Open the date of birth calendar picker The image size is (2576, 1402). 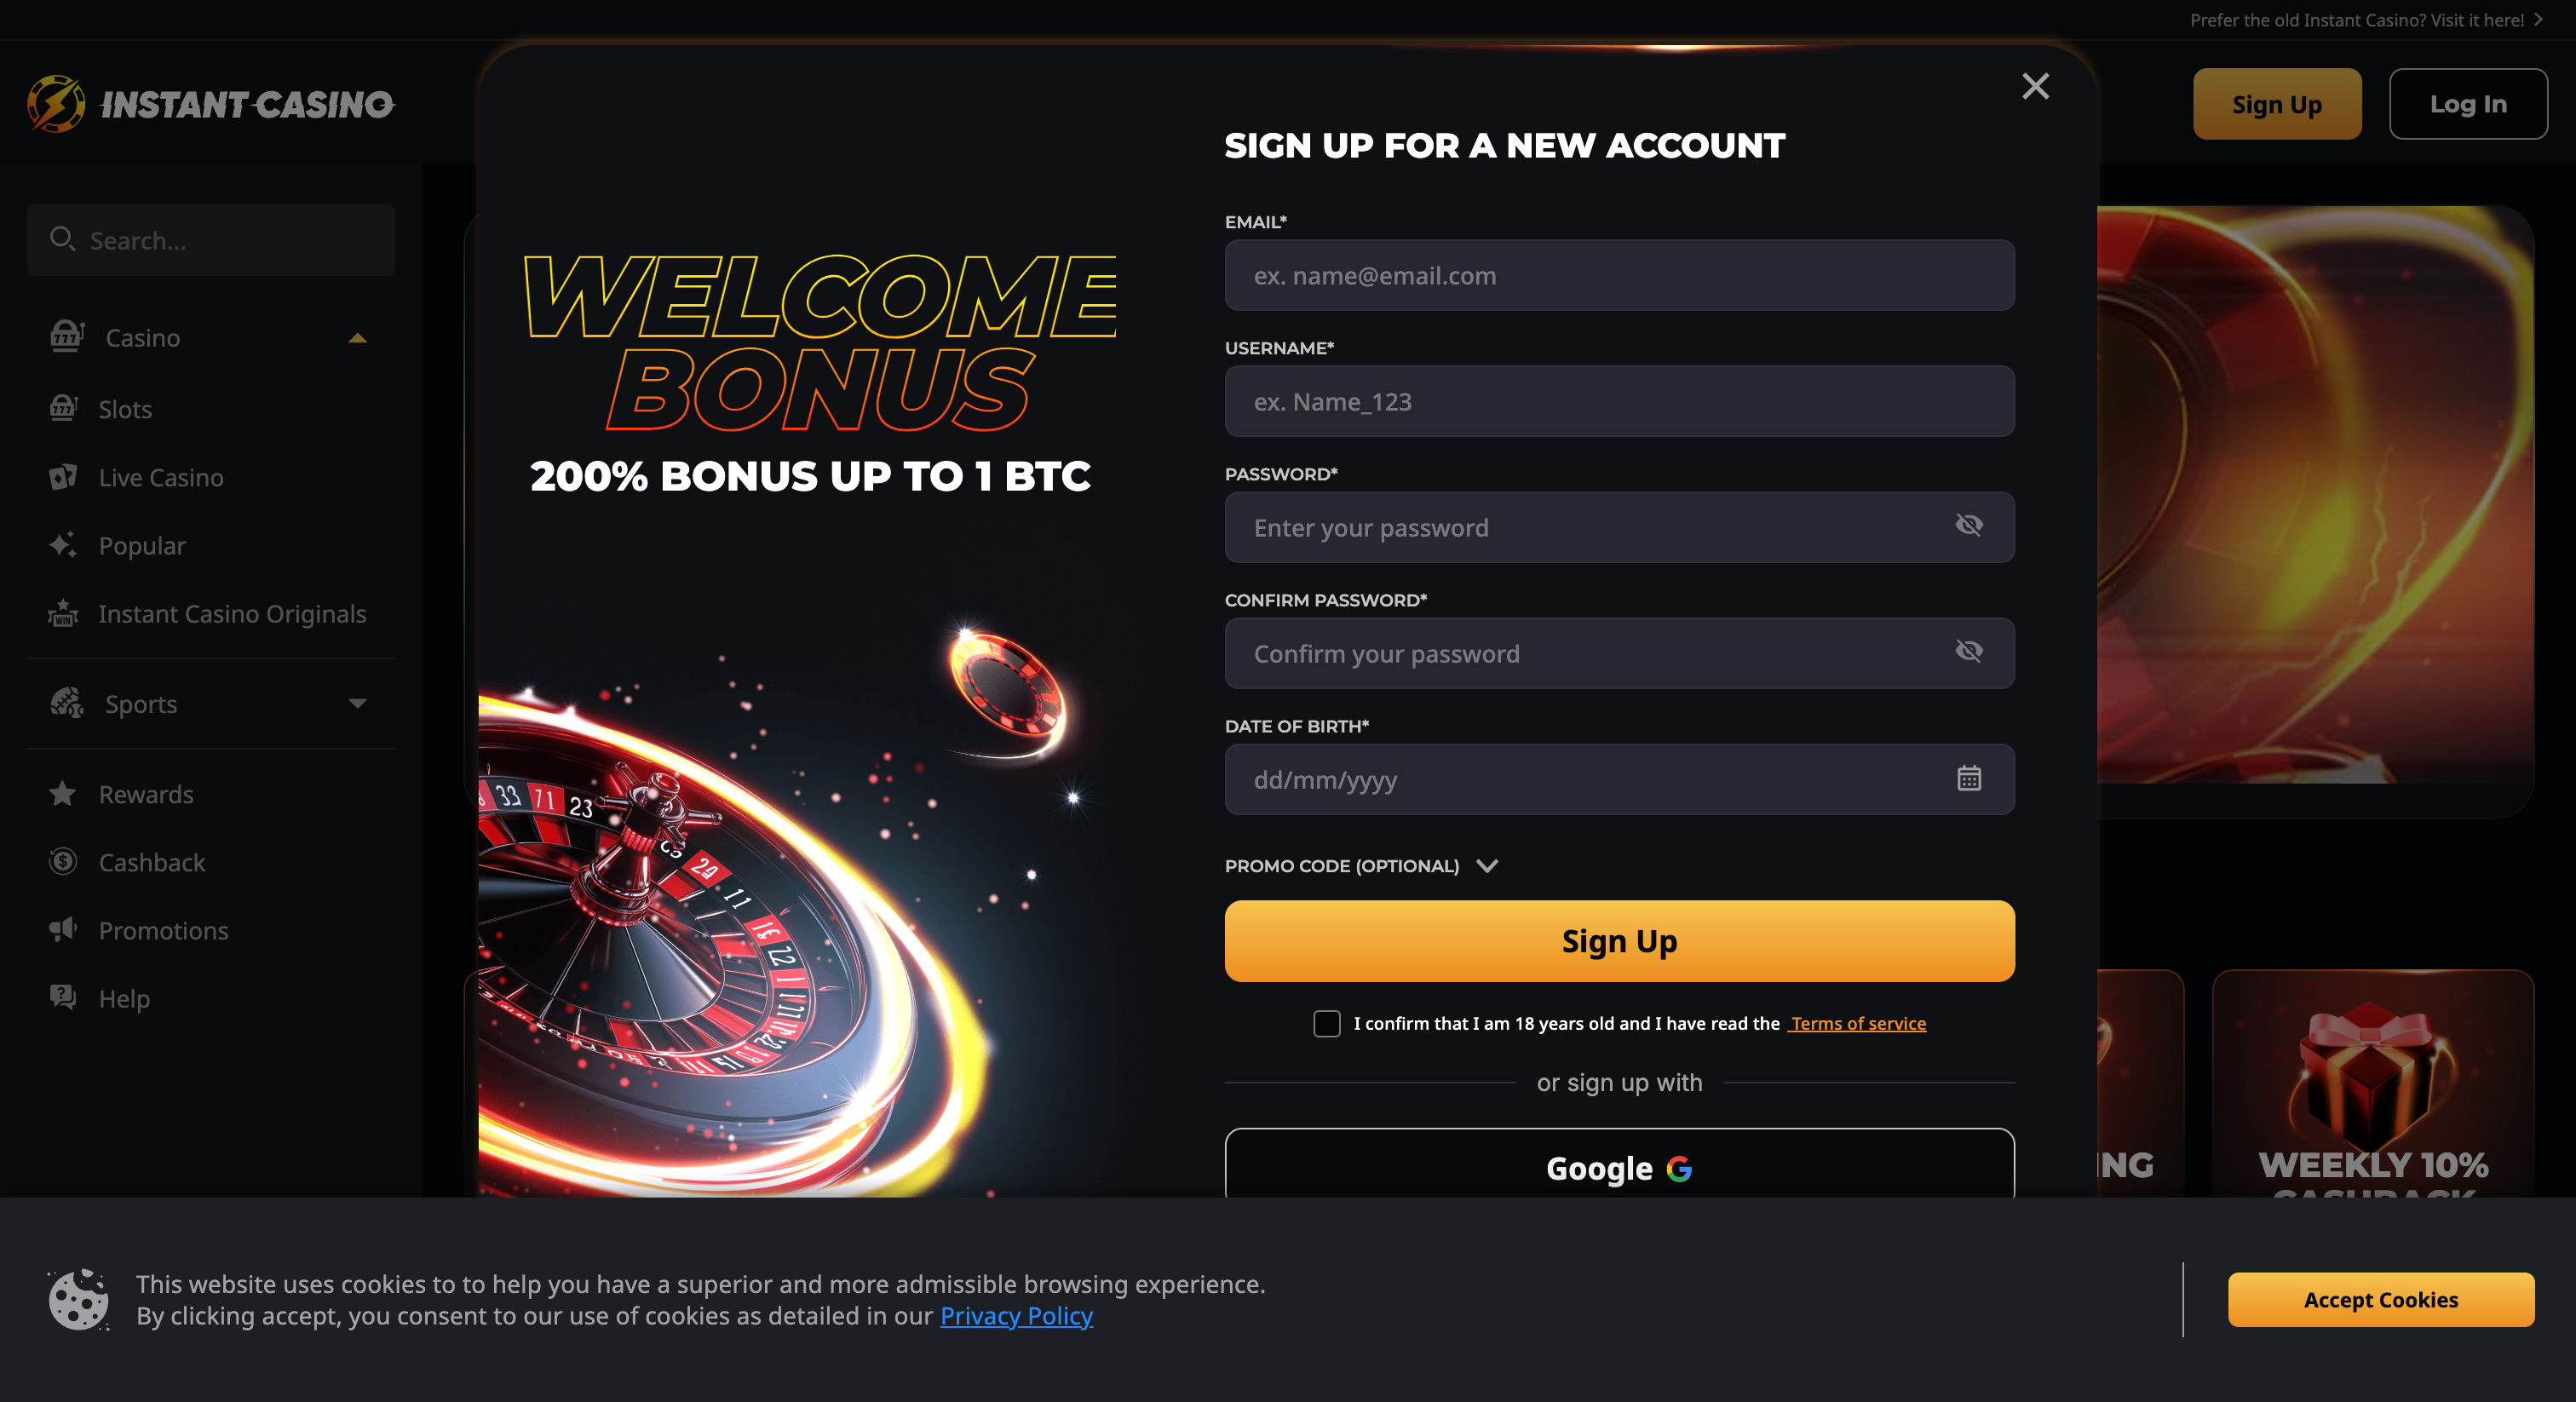tap(1967, 779)
